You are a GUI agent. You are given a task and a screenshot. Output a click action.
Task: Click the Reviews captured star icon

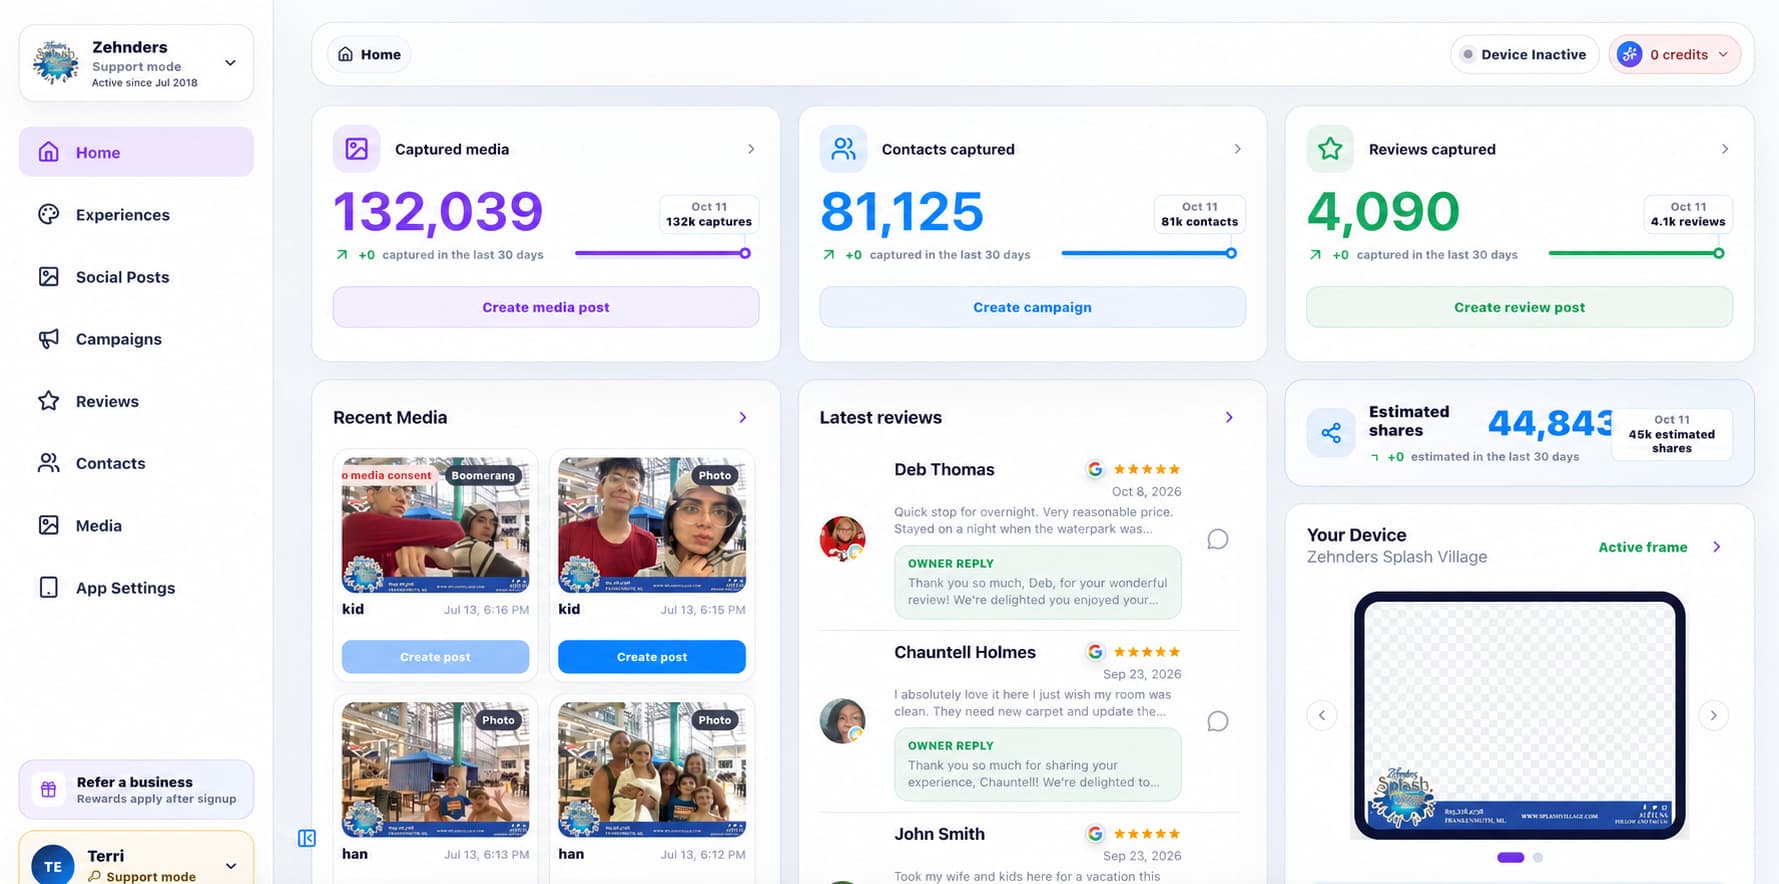(x=1330, y=149)
